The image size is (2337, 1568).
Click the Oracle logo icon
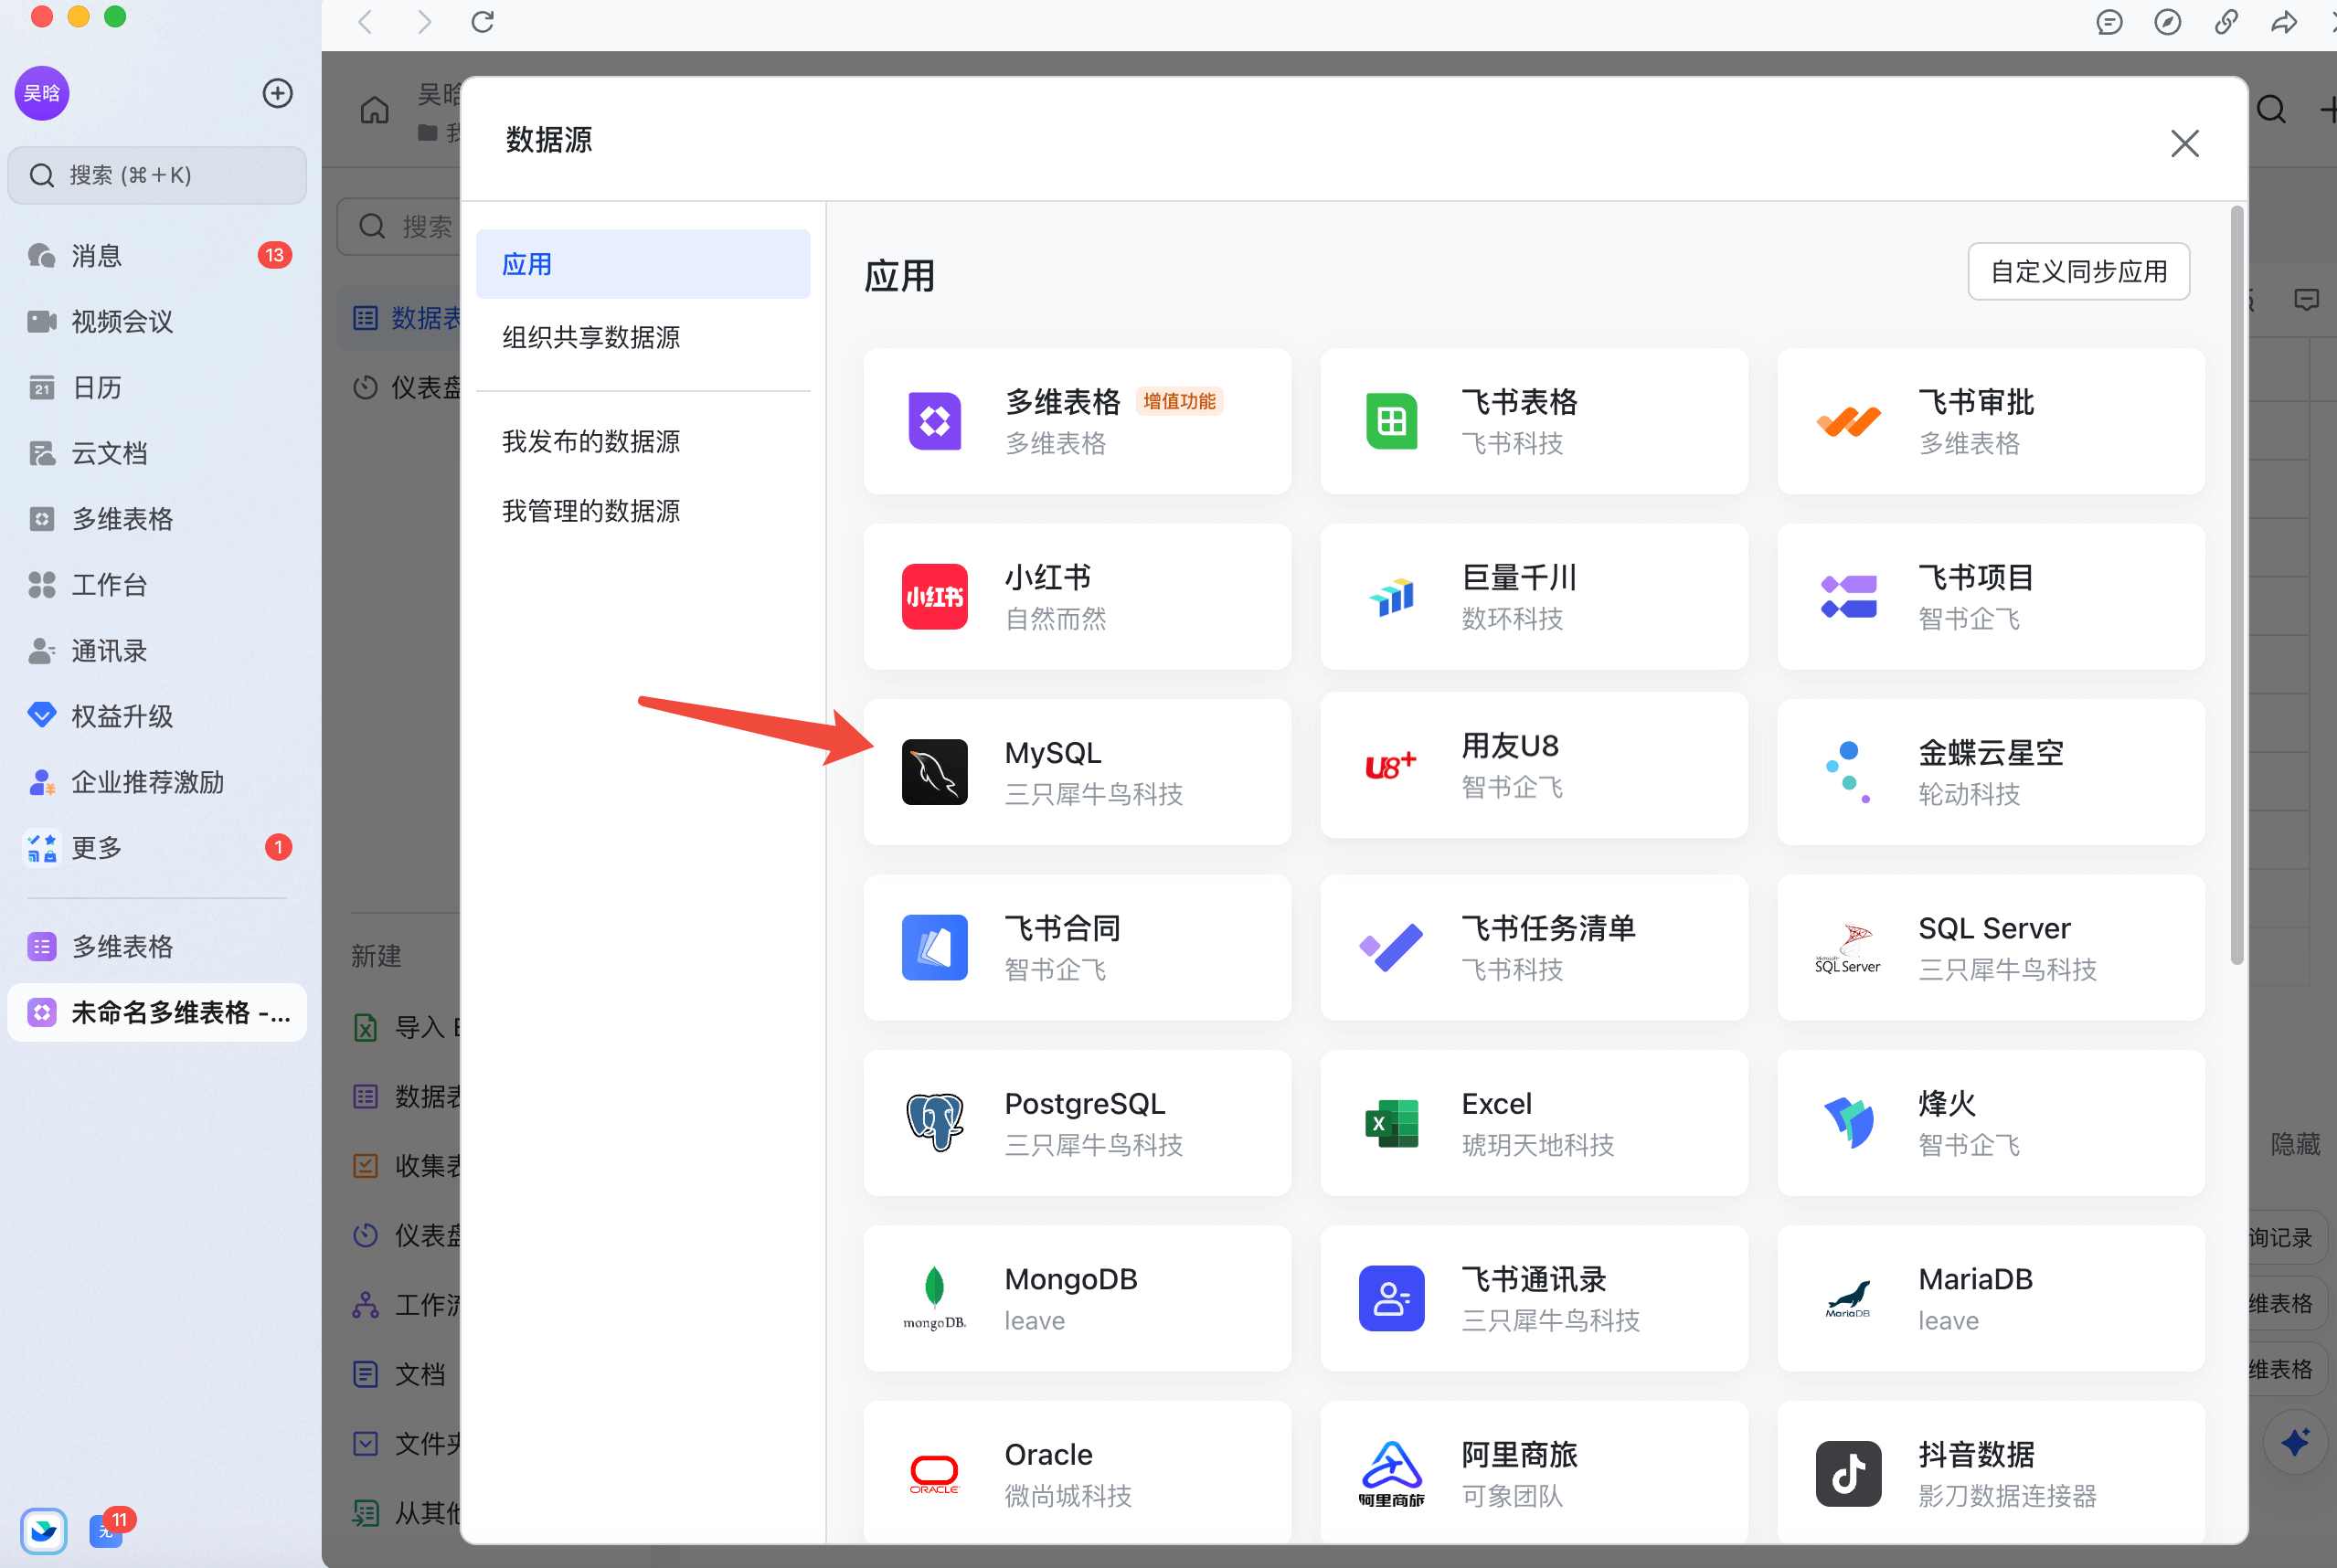click(x=934, y=1473)
